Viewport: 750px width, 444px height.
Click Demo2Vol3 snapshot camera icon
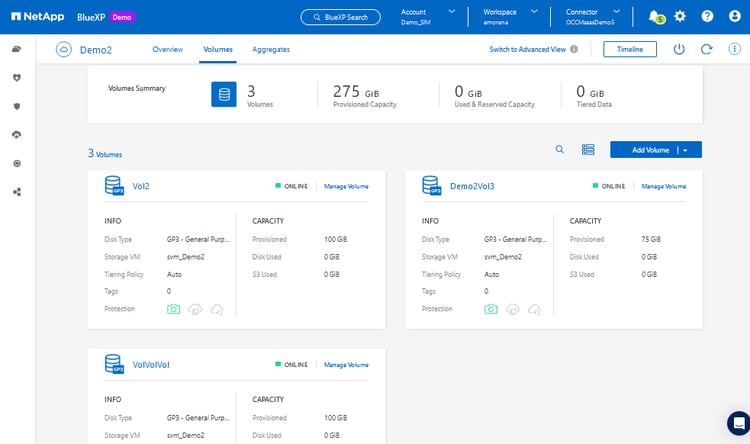[x=490, y=309]
